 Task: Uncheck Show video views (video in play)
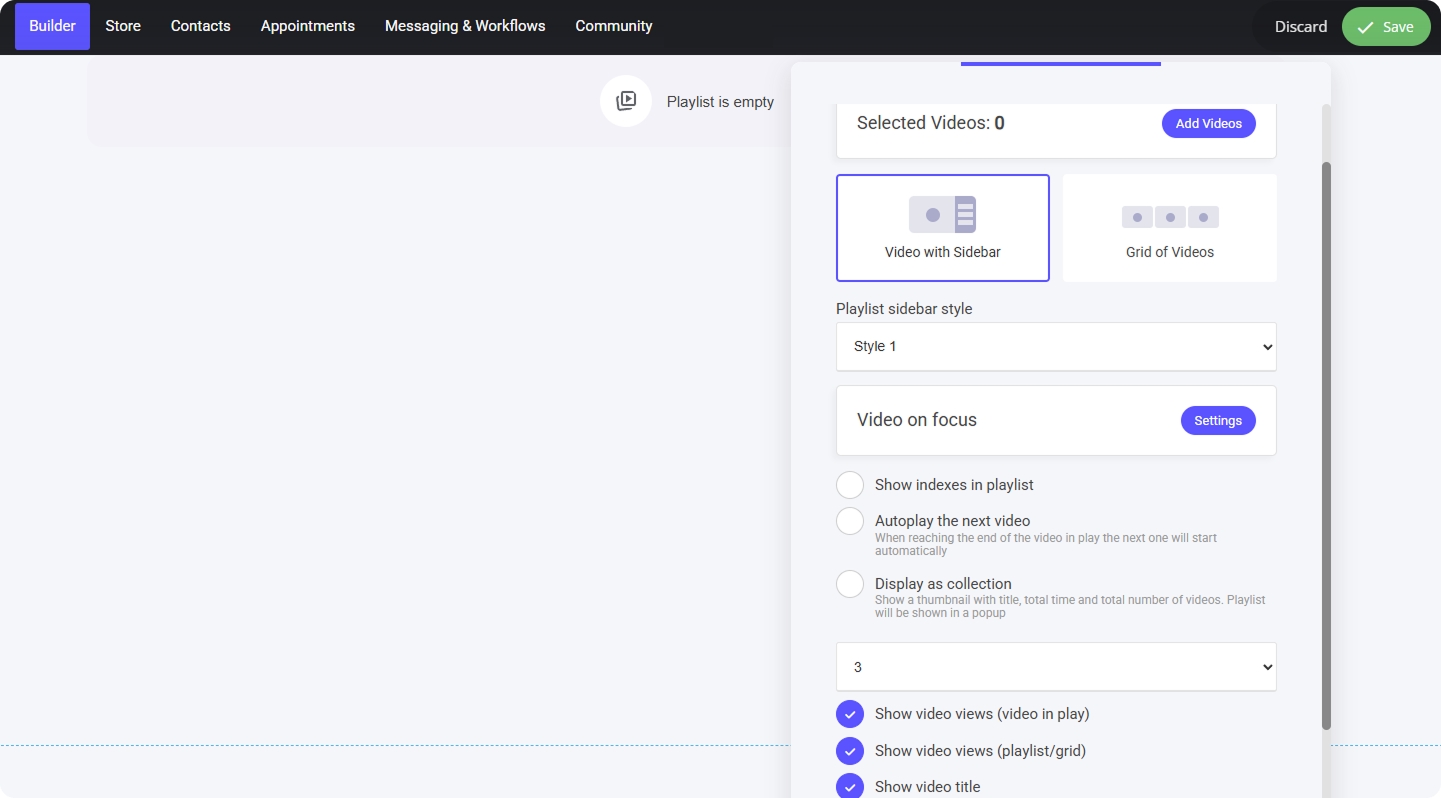tap(850, 714)
